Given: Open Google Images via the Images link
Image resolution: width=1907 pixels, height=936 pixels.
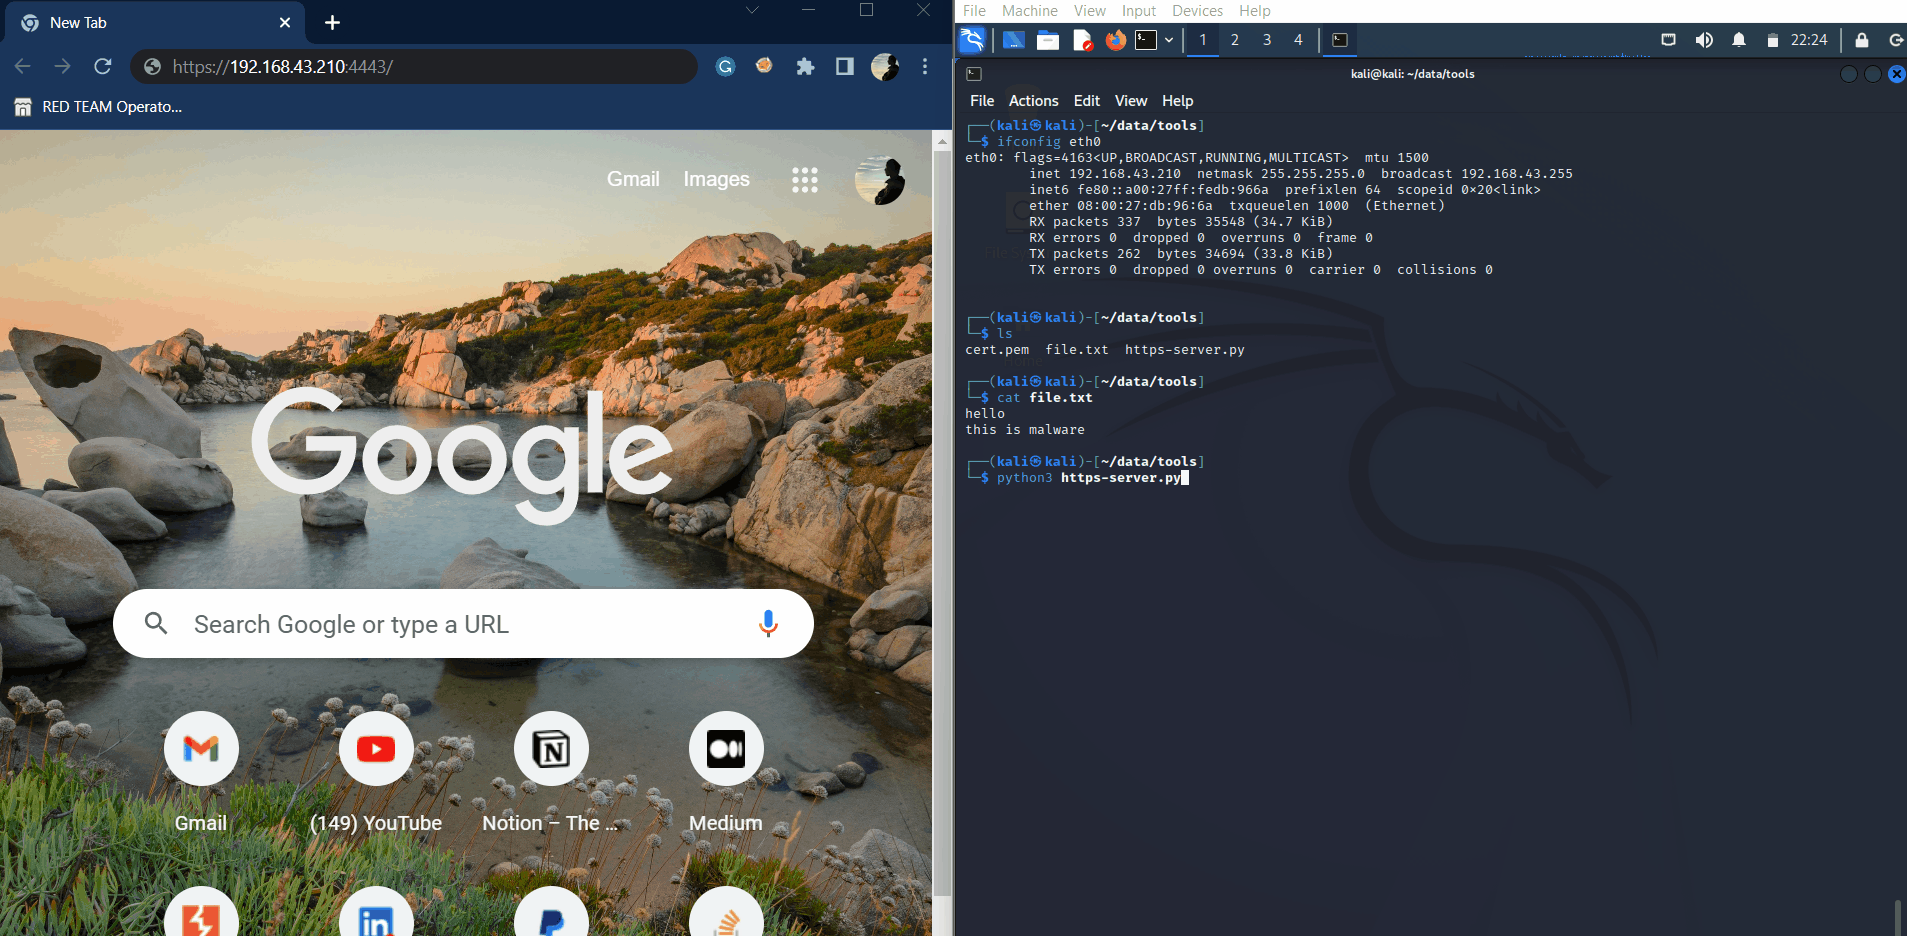Looking at the screenshot, I should tap(716, 179).
